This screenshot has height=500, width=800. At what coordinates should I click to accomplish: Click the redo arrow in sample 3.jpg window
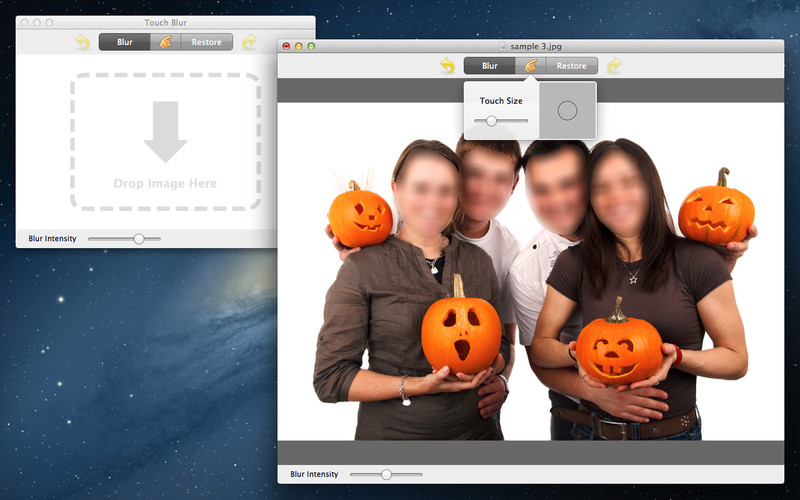(x=614, y=66)
